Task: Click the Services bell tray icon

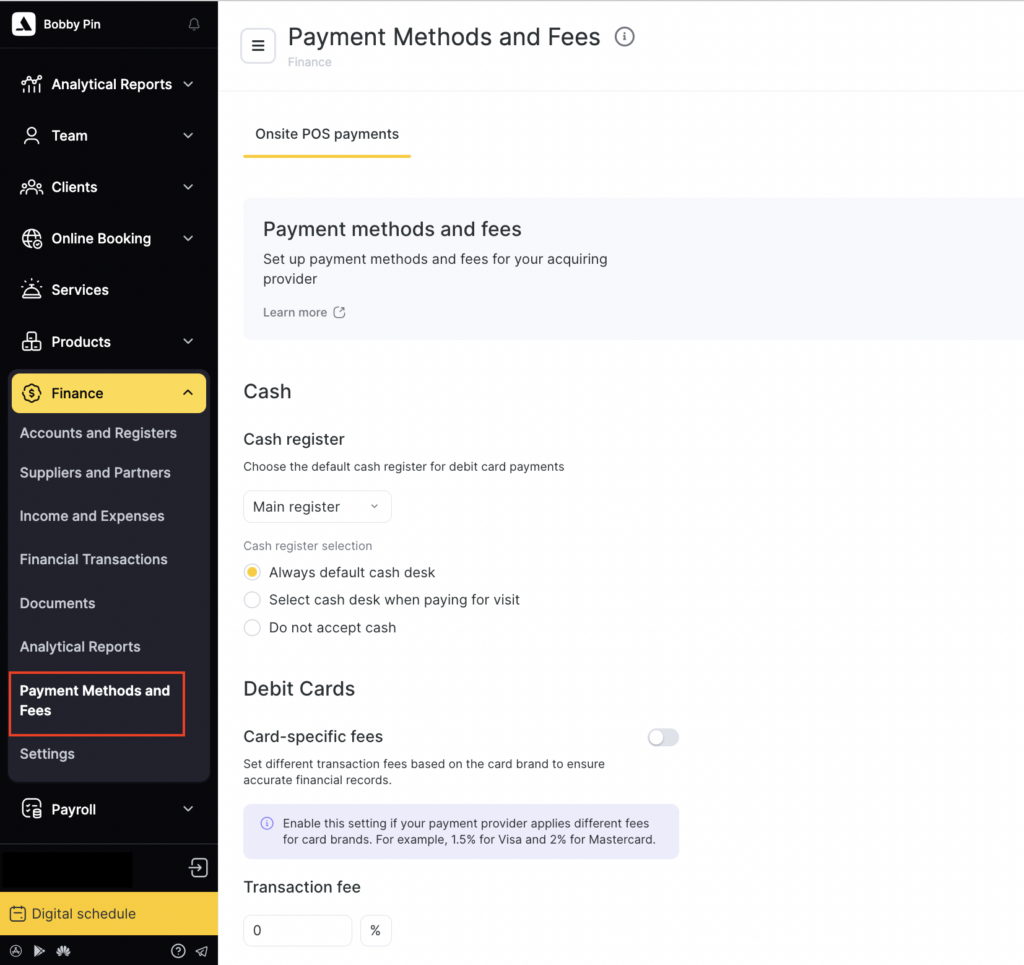Action: click(32, 290)
